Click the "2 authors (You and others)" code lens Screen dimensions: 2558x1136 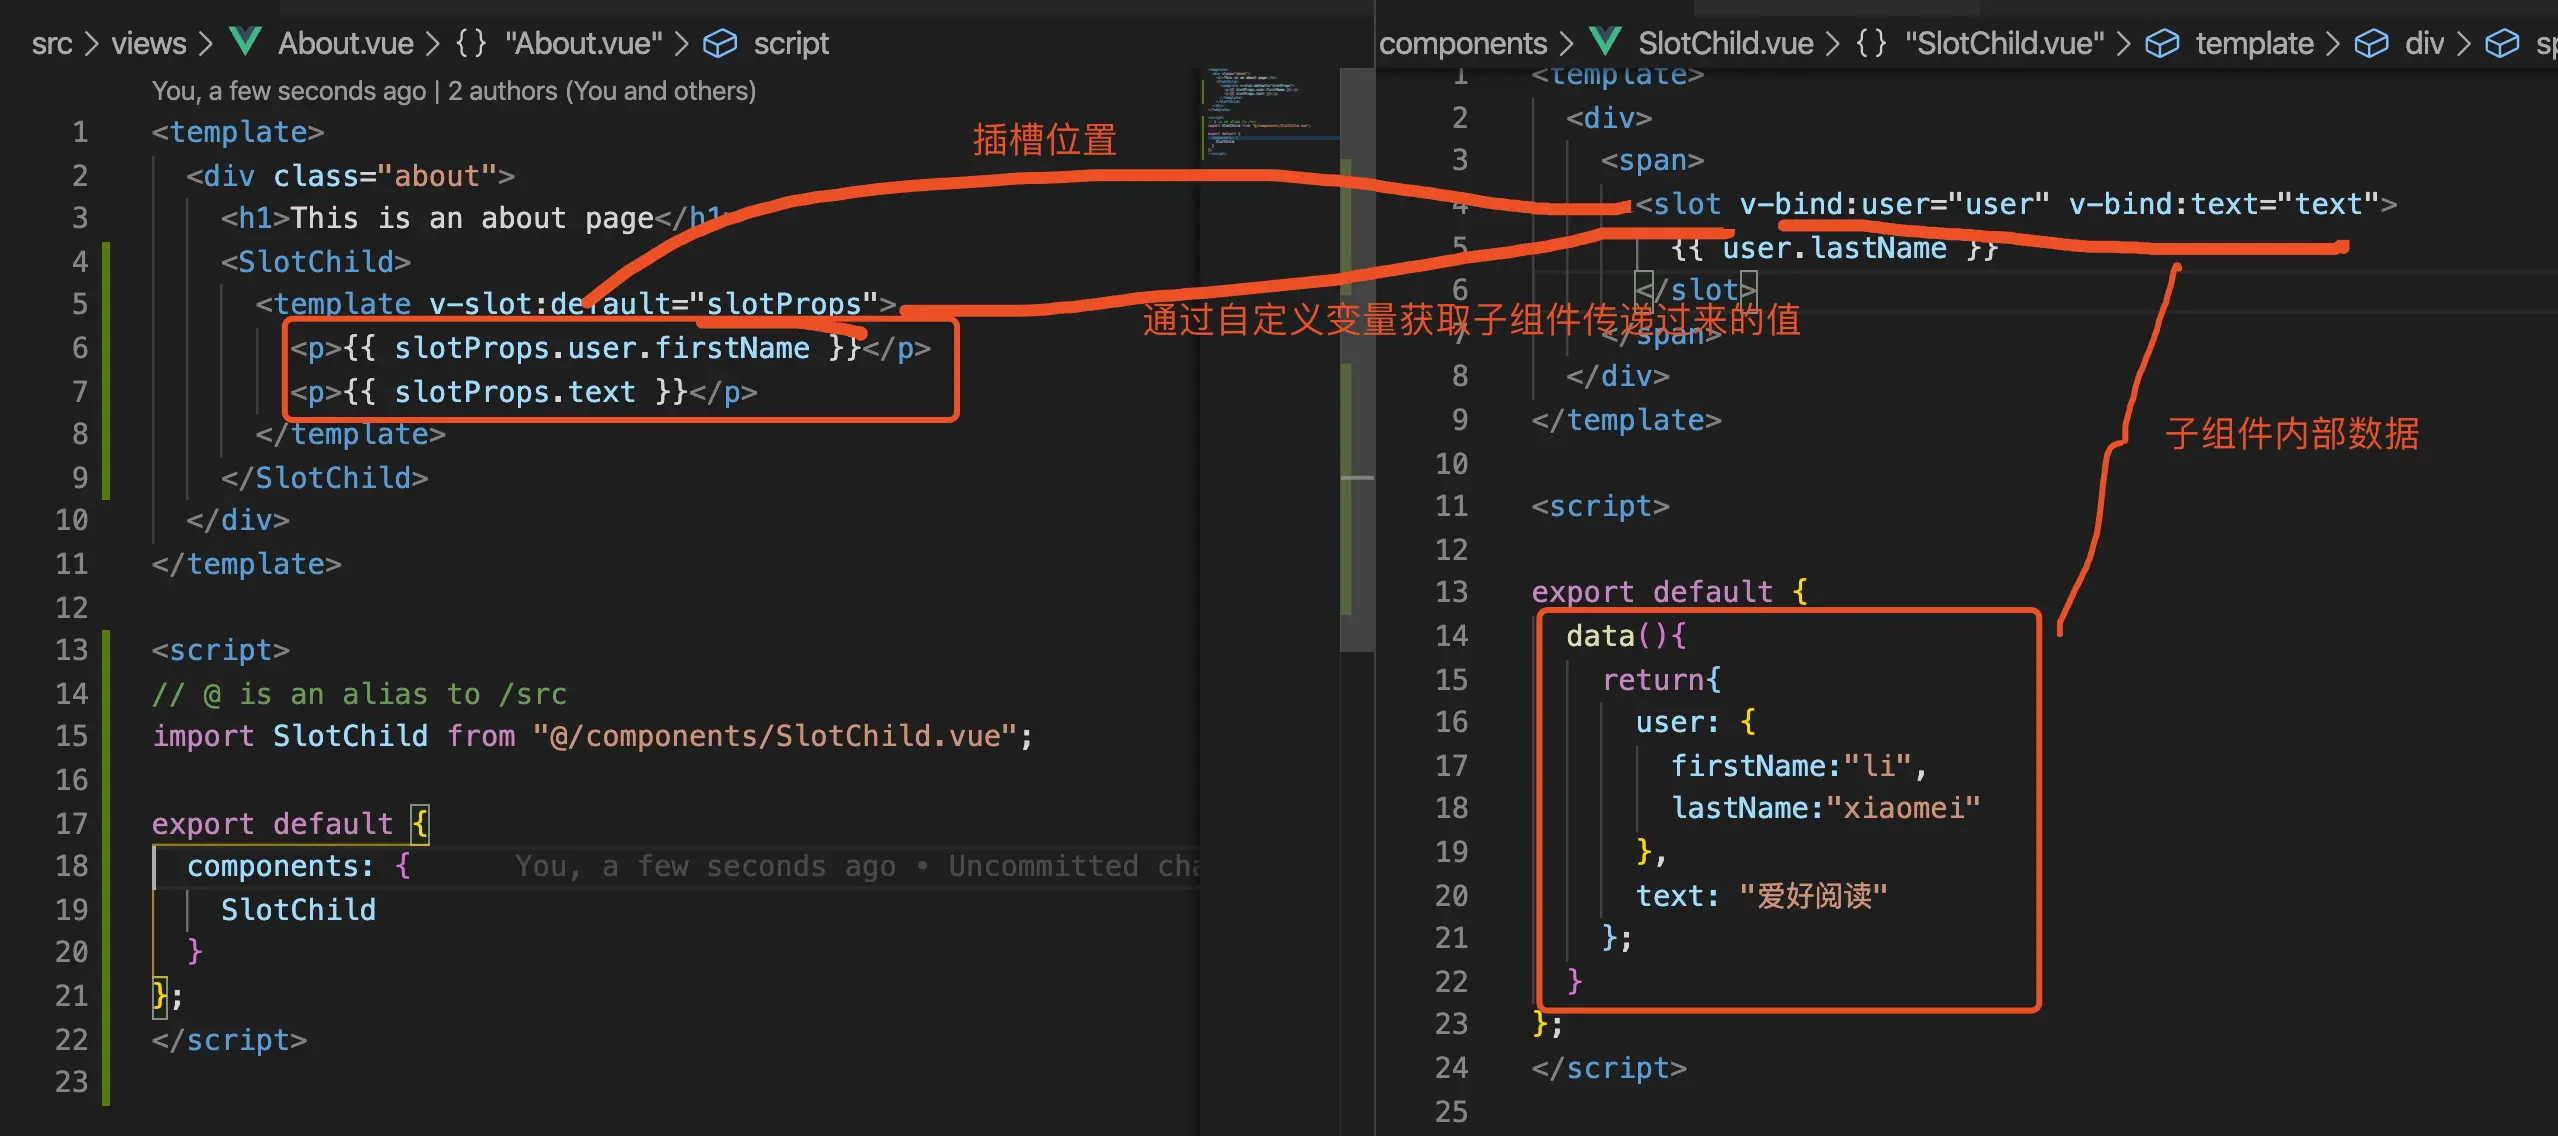(601, 91)
